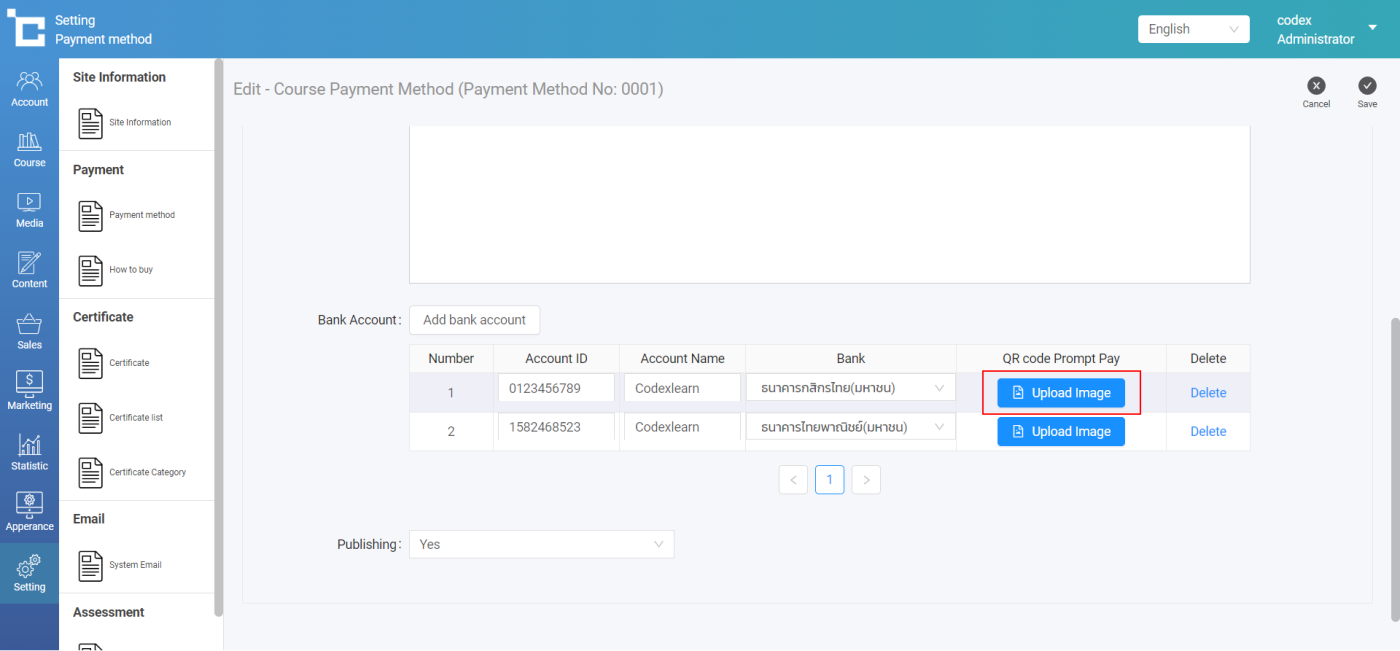Expand the codex Administrator user menu

(x=1372, y=28)
